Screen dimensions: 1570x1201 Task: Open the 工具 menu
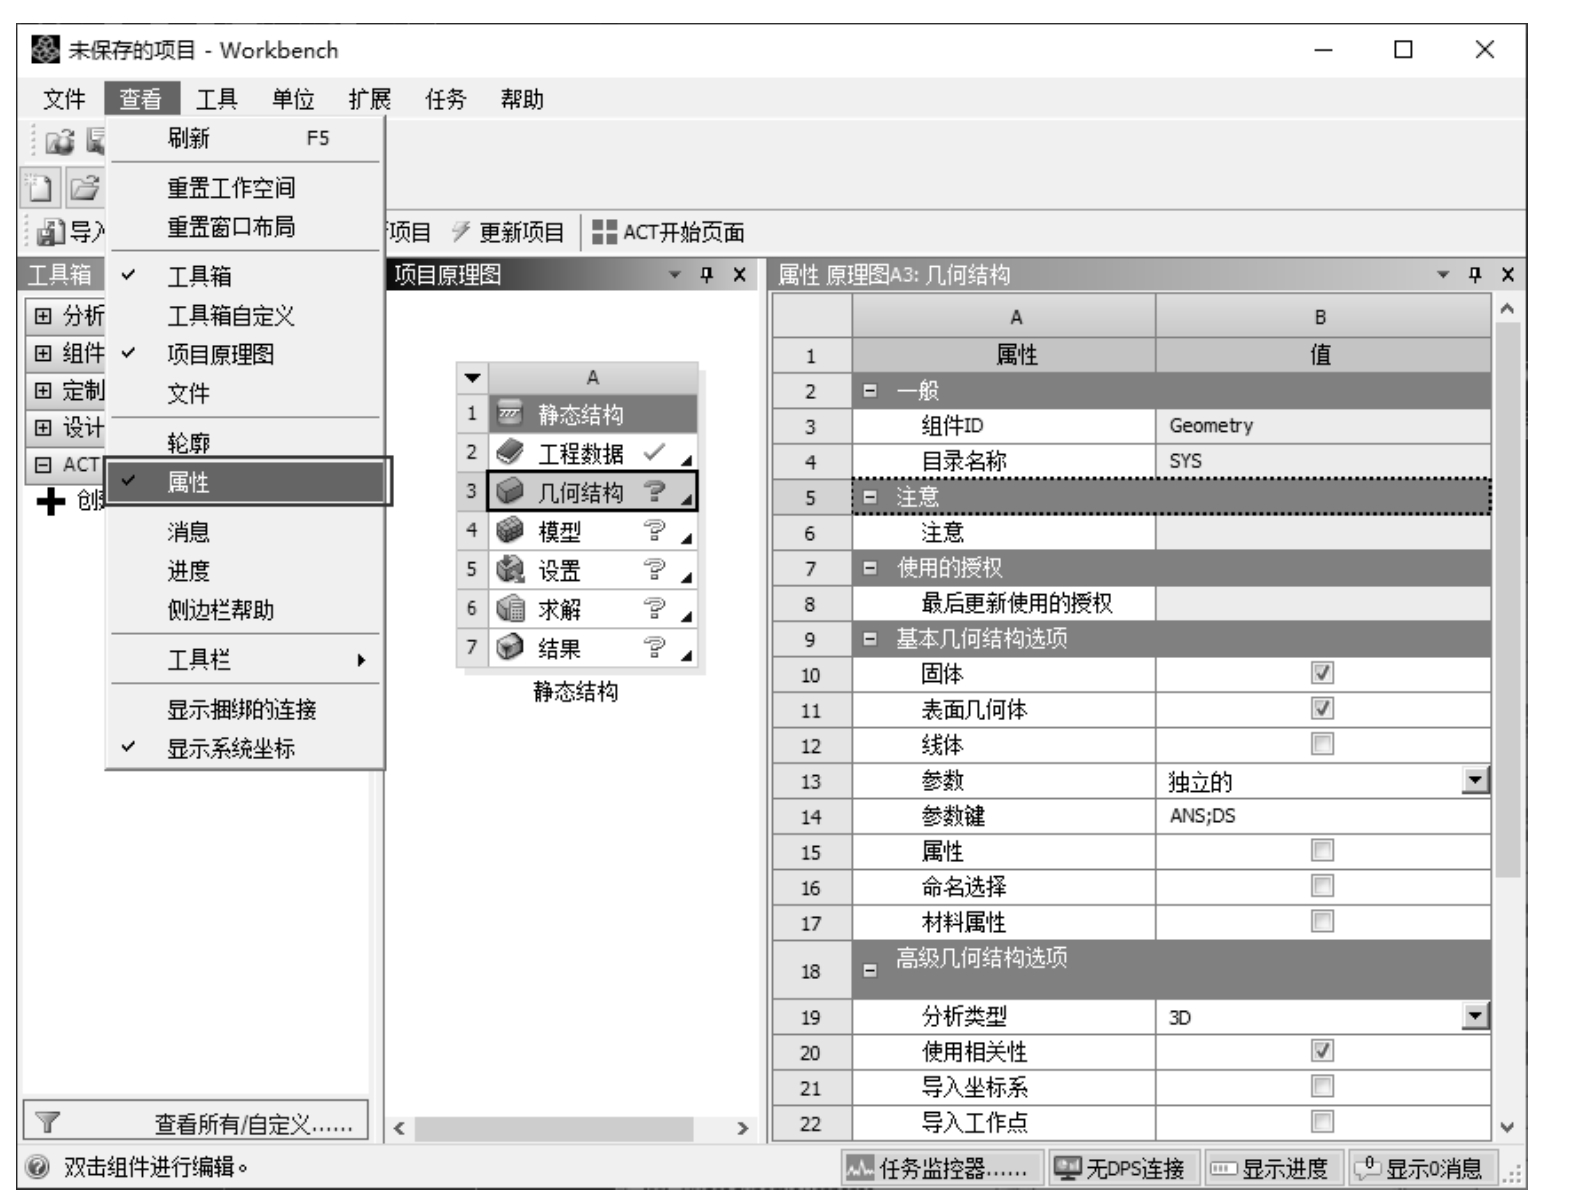pos(216,99)
